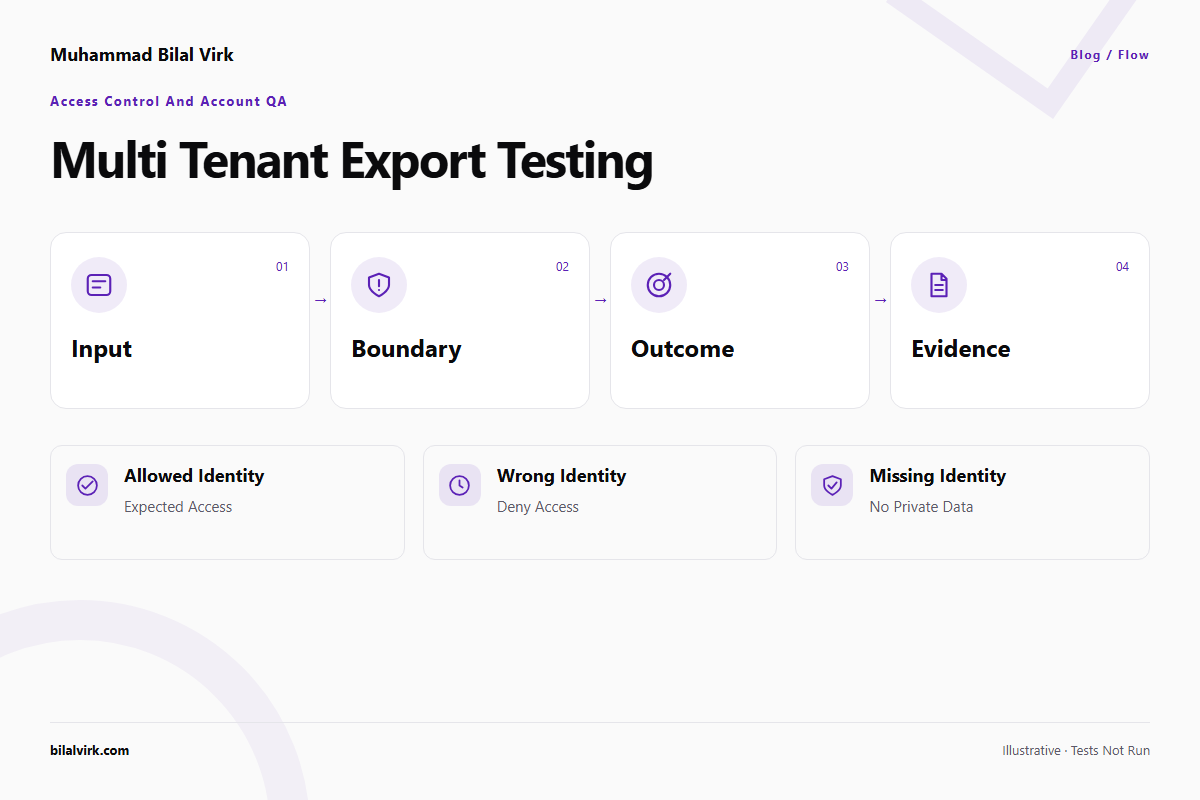Click the Deny Access subtitle

coord(538,507)
